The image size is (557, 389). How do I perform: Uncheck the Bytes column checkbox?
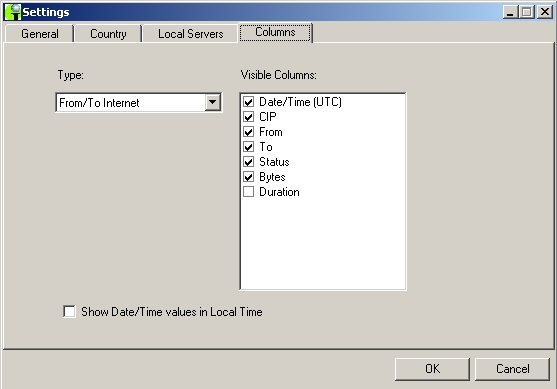pyautogui.click(x=248, y=177)
